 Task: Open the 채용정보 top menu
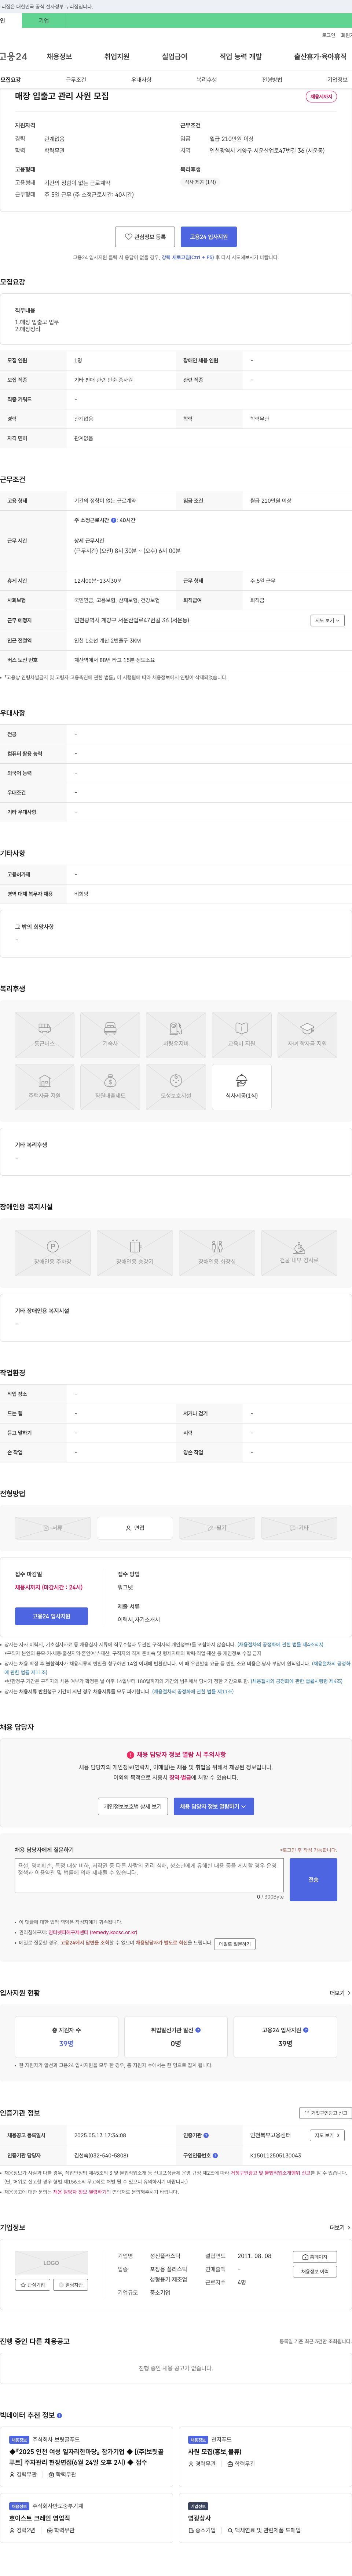59,57
